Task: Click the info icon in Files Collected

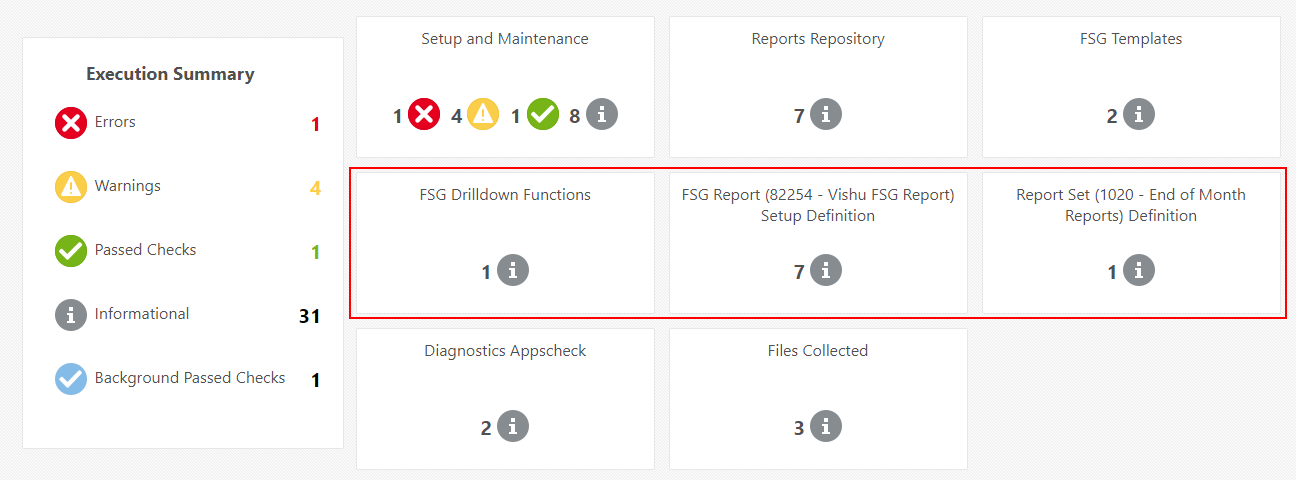Action: pyautogui.click(x=826, y=427)
